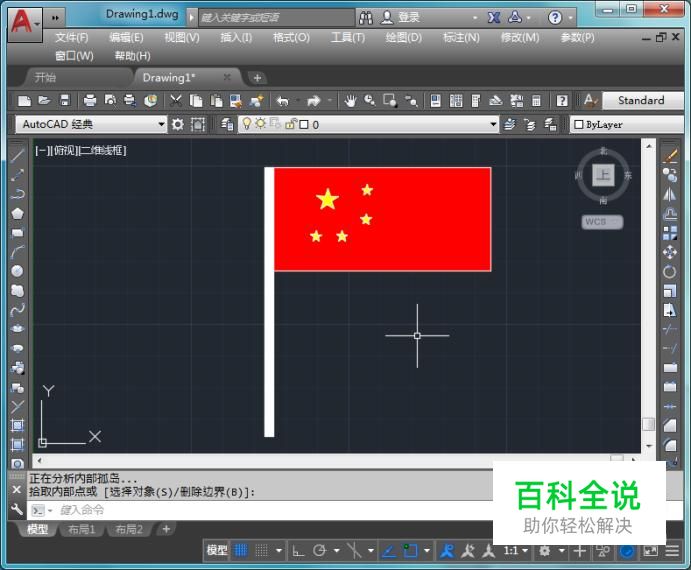Click the Array modify tool
The image size is (691, 570).
click(x=670, y=233)
